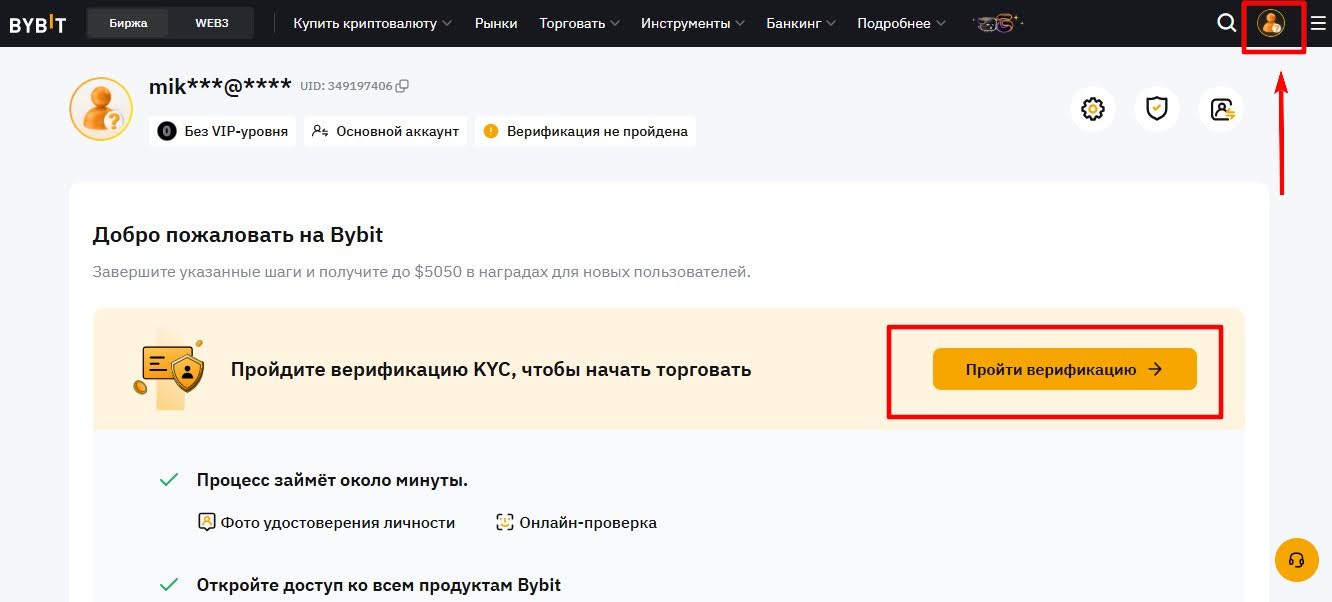Open the Рынки menu item
The height and width of the screenshot is (602, 1332).
coord(496,23)
